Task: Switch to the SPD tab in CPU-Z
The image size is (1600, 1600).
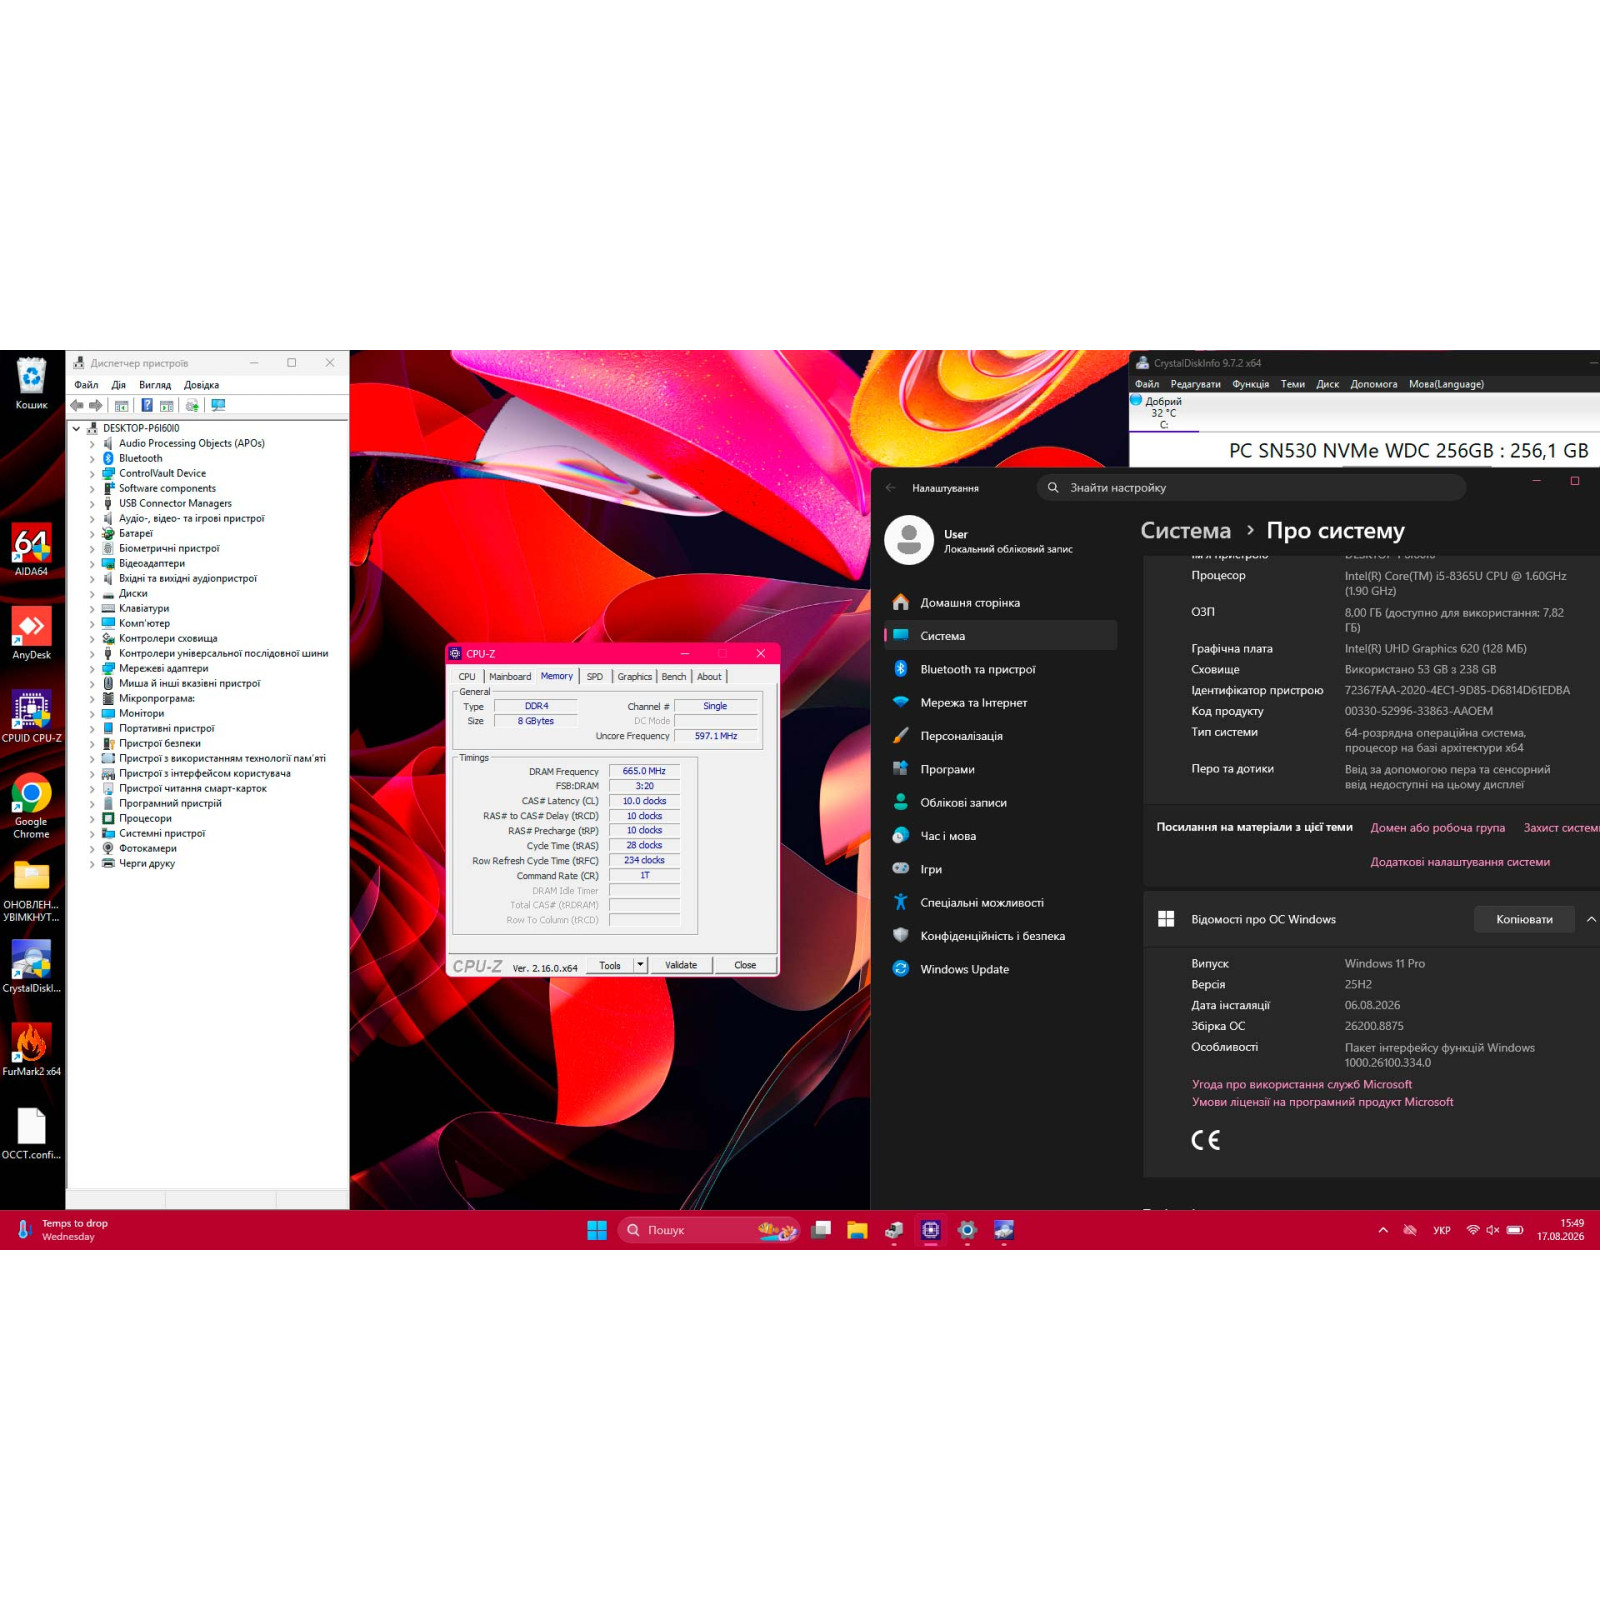Action: coord(595,677)
